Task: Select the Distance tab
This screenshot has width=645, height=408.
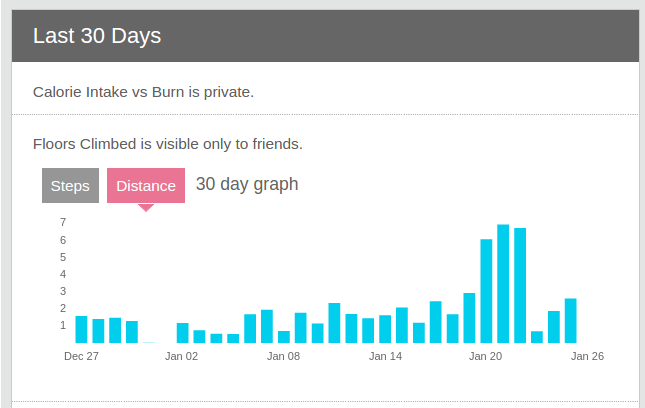Action: coord(146,185)
